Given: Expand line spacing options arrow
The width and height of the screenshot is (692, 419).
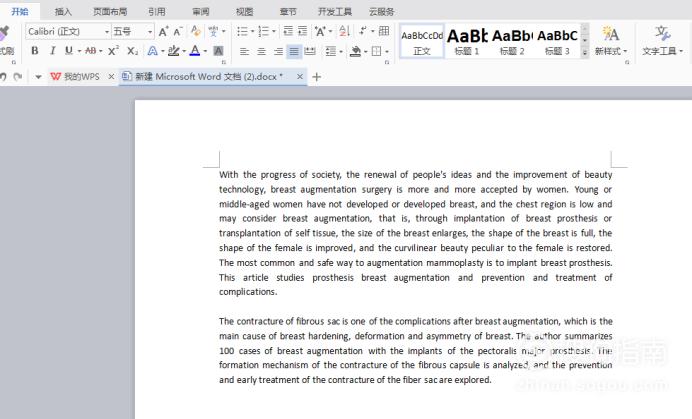Looking at the screenshot, I should click(x=341, y=52).
